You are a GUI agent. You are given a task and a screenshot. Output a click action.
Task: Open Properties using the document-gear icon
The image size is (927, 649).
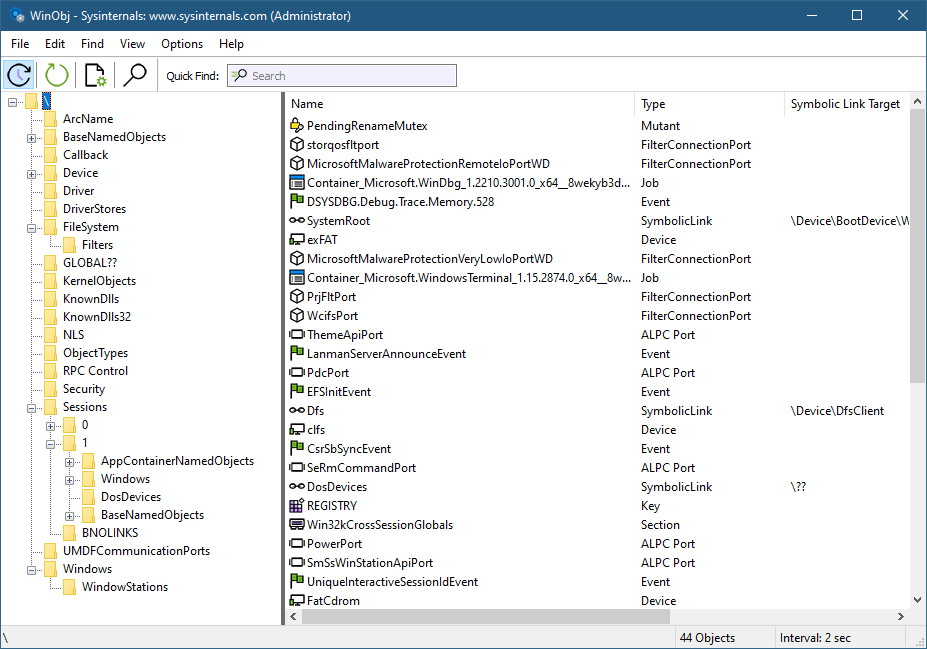point(95,75)
